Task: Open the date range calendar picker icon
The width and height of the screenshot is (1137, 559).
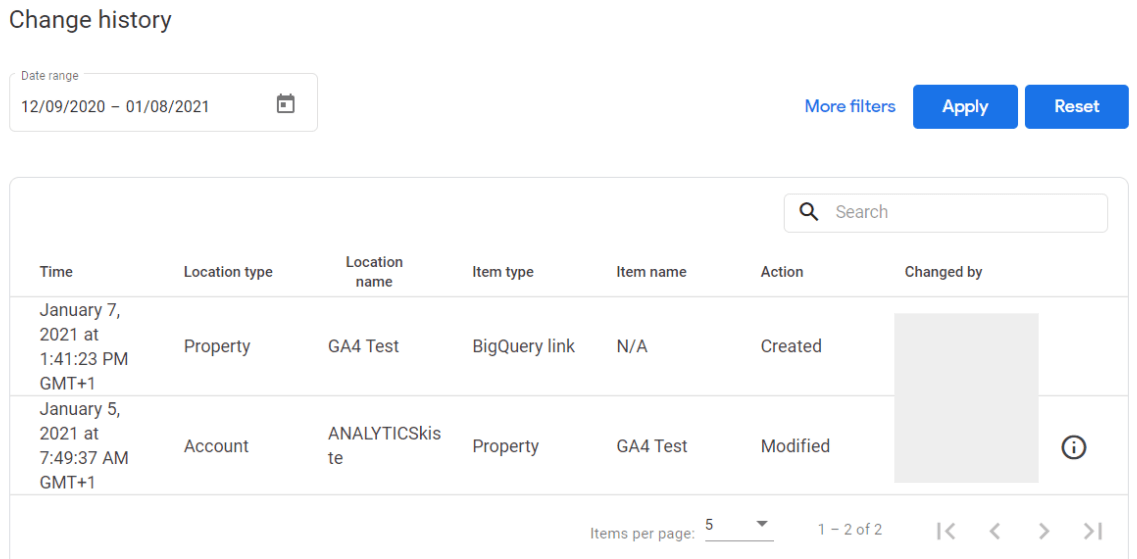Action: (286, 104)
